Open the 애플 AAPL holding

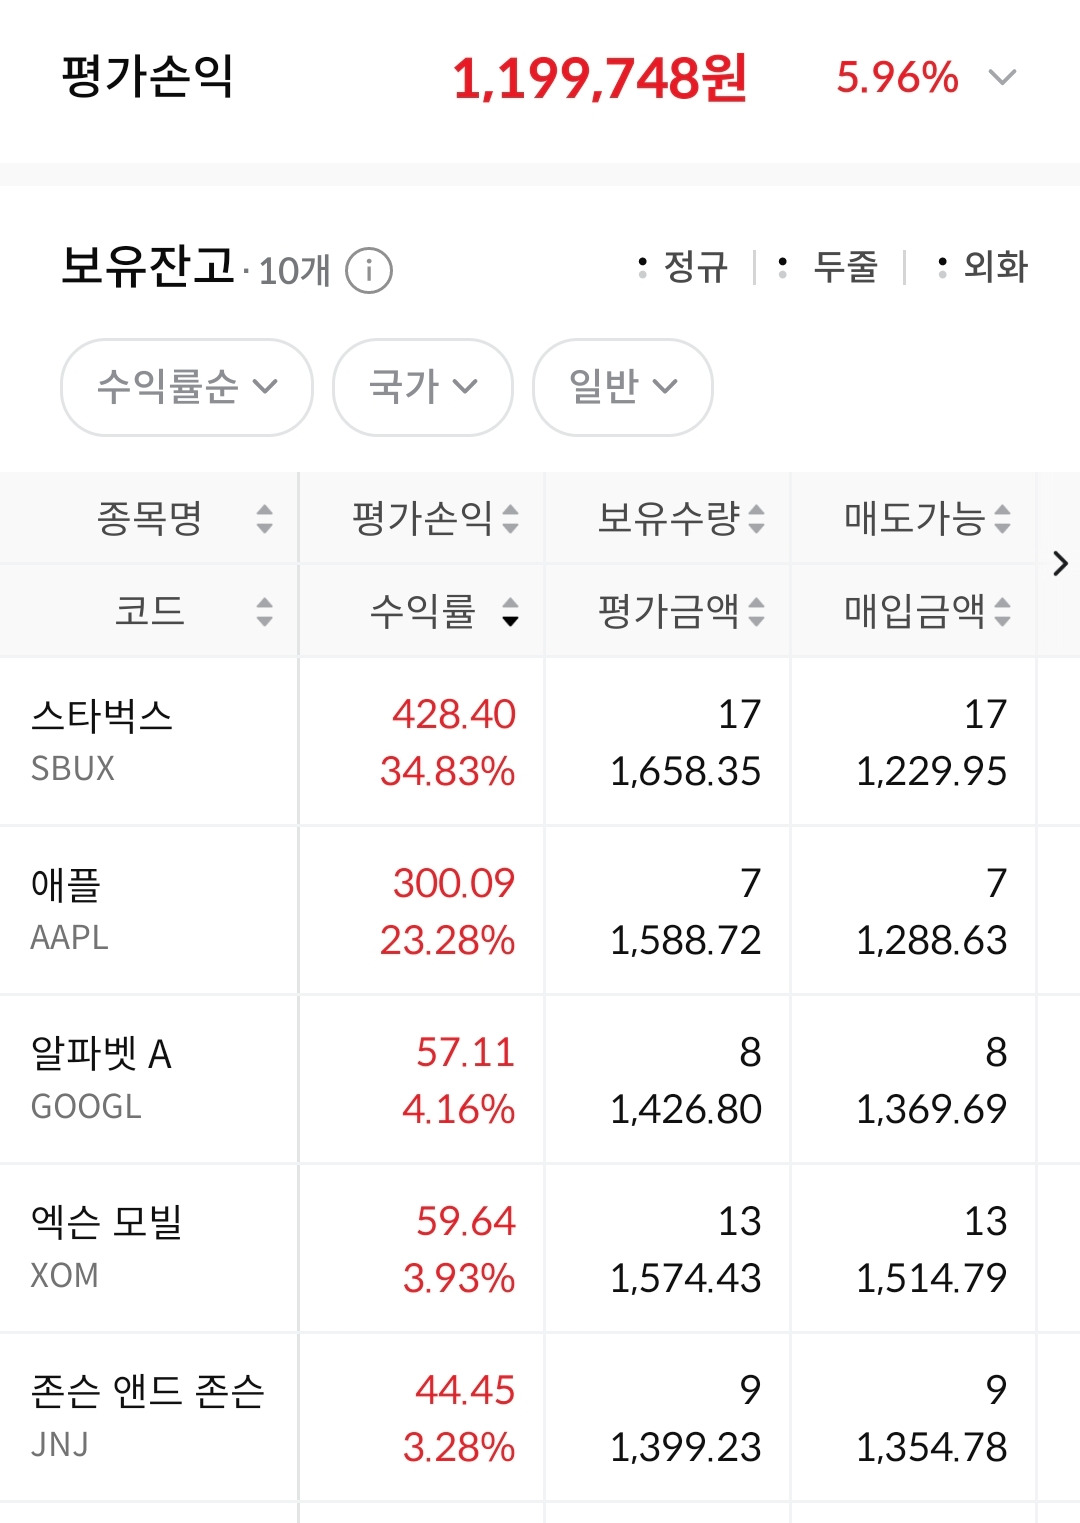[540, 911]
